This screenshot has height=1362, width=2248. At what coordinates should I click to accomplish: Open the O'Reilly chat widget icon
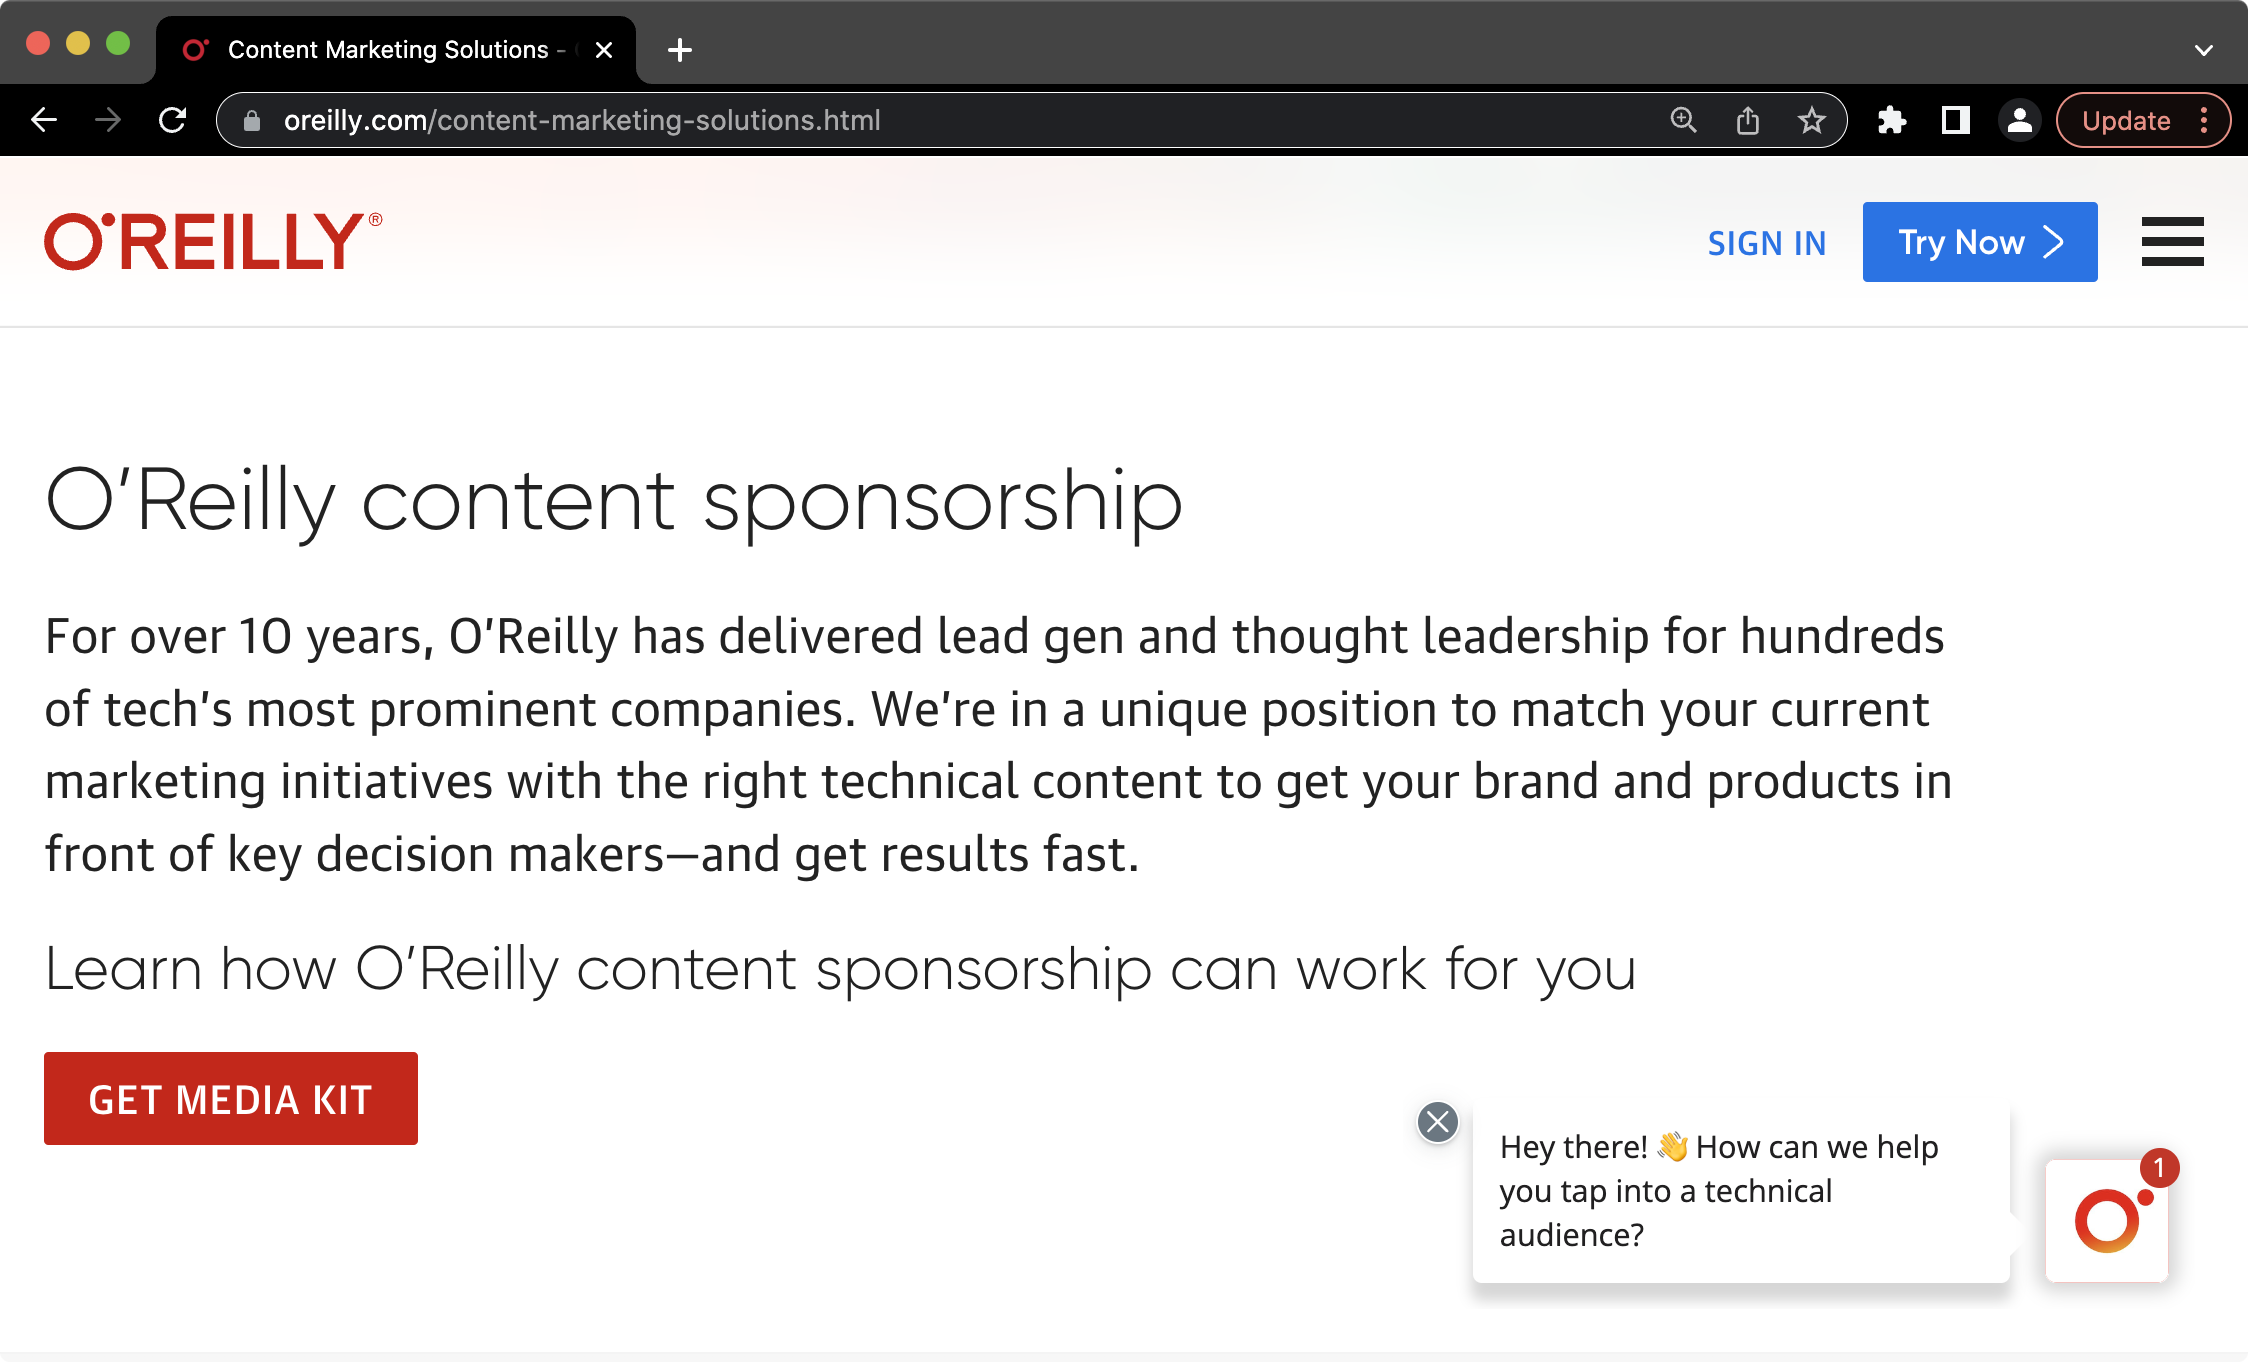tap(2107, 1220)
